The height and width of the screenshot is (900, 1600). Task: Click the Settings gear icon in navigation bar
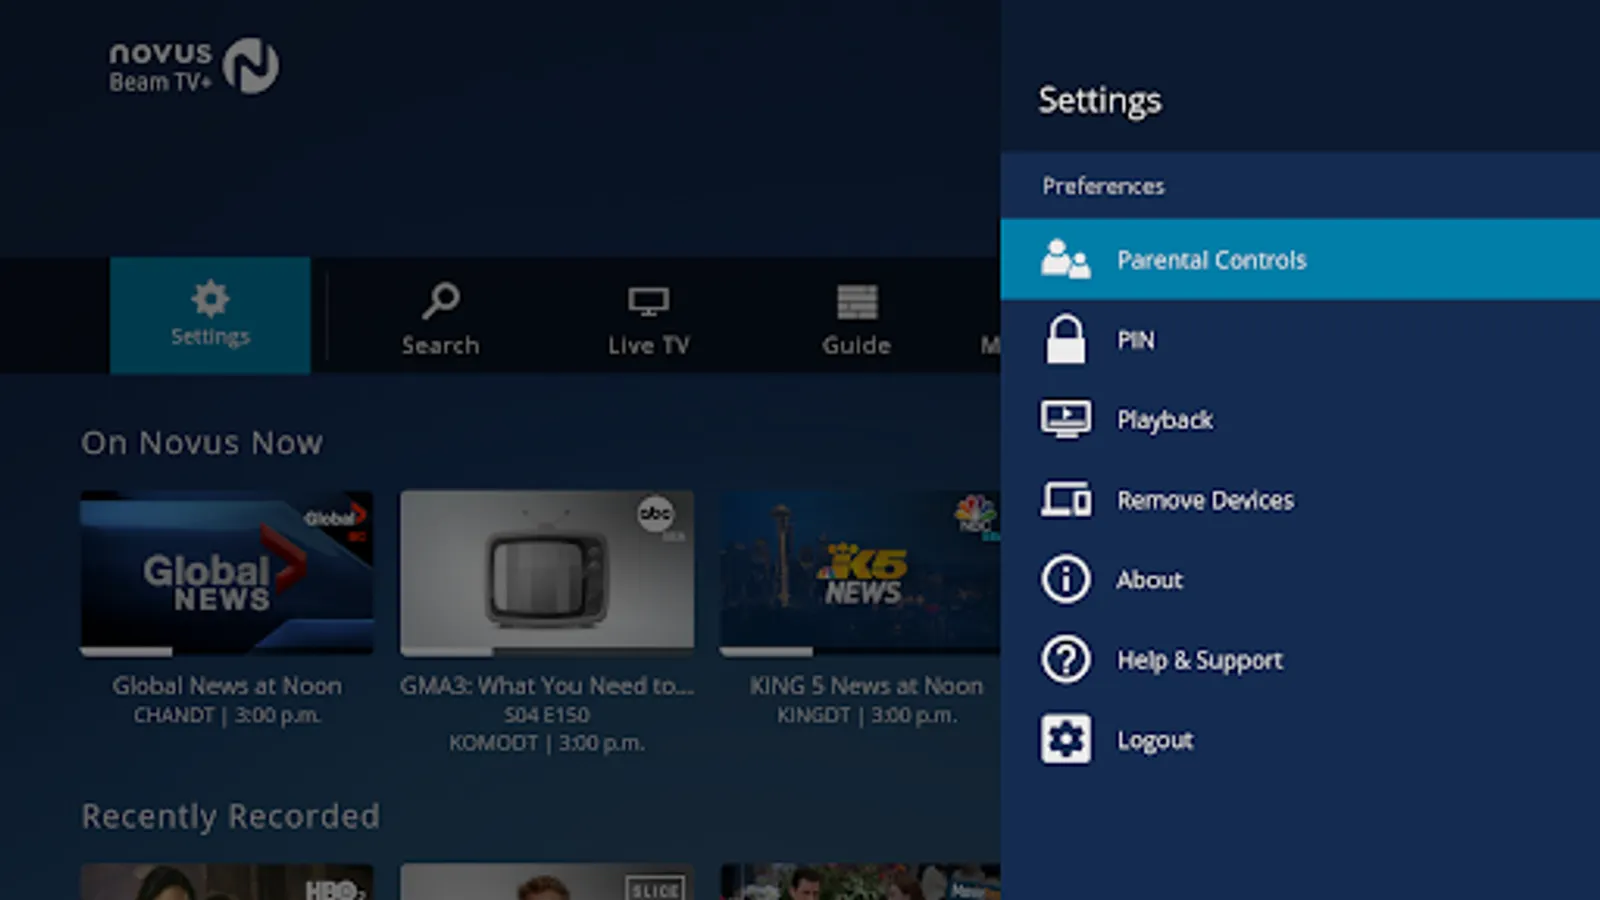pyautogui.click(x=210, y=299)
